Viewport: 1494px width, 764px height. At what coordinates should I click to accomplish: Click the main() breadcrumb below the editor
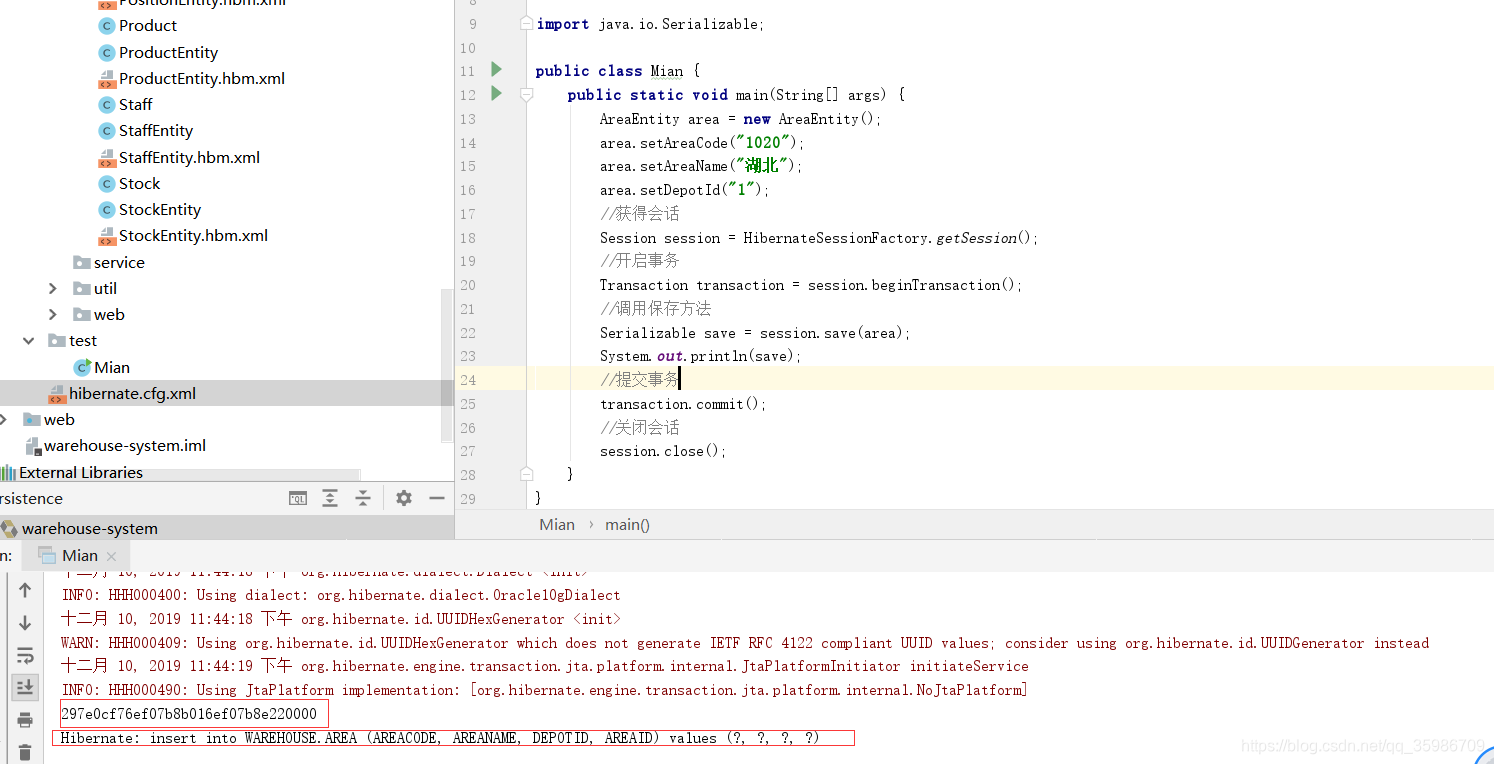click(x=628, y=524)
